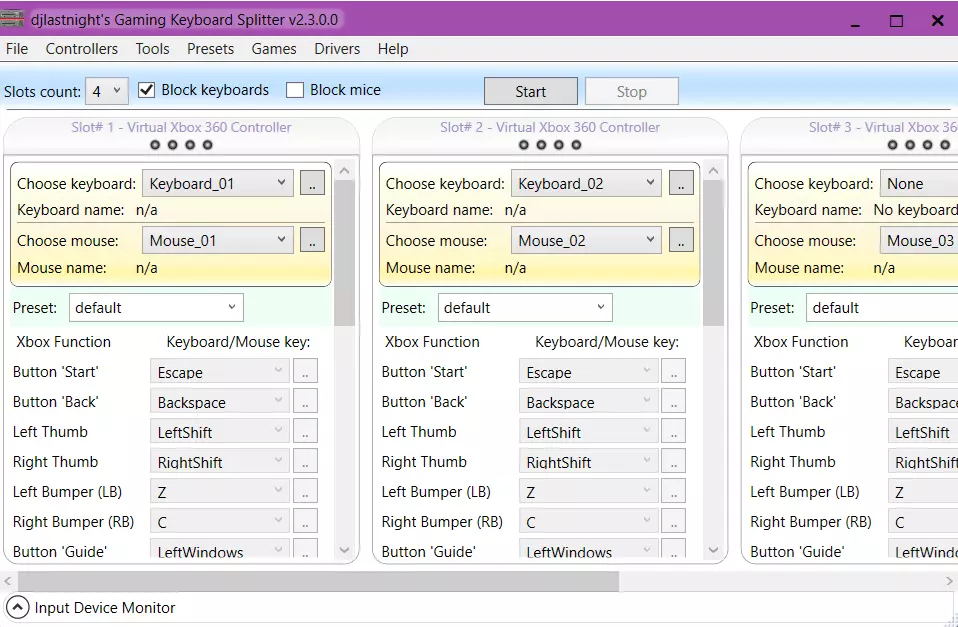
Task: Open the Drivers menu
Action: tap(337, 49)
